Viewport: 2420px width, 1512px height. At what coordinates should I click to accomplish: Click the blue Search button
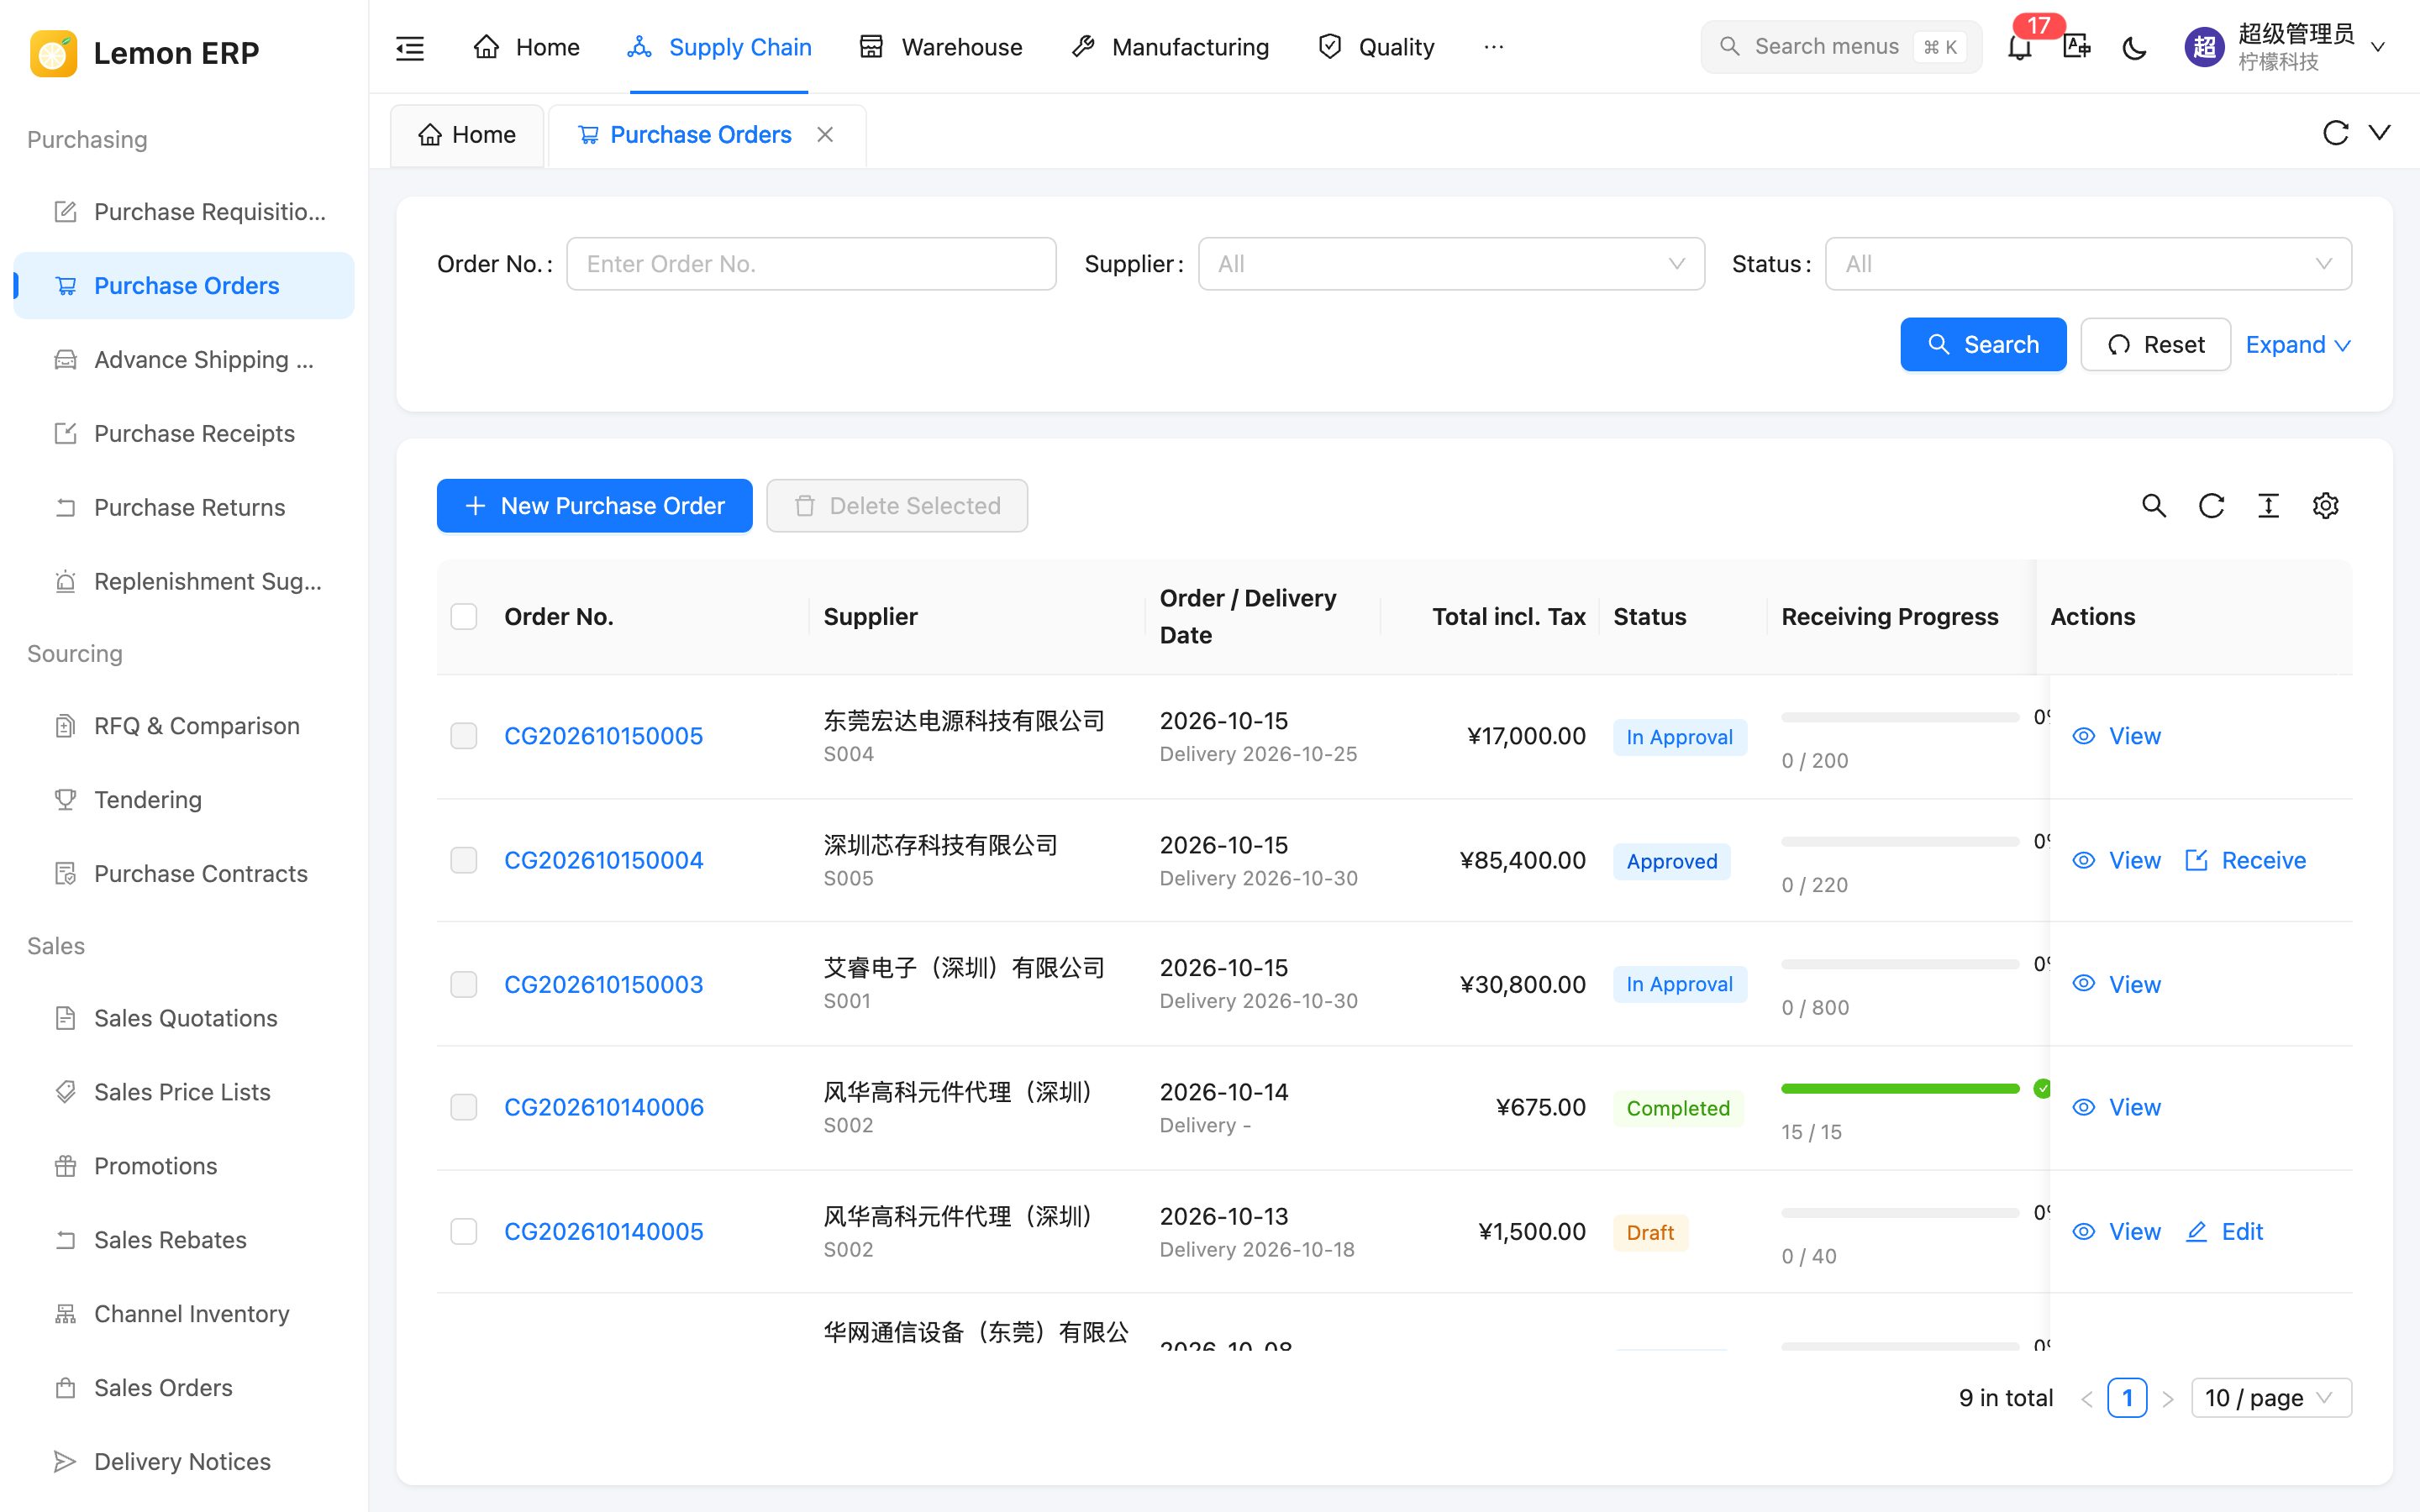tap(1983, 345)
